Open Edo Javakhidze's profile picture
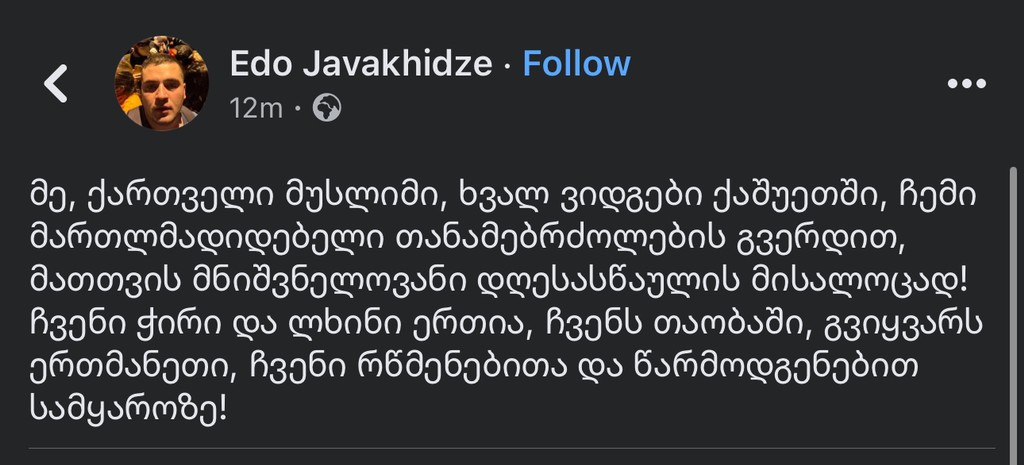 click(x=161, y=83)
